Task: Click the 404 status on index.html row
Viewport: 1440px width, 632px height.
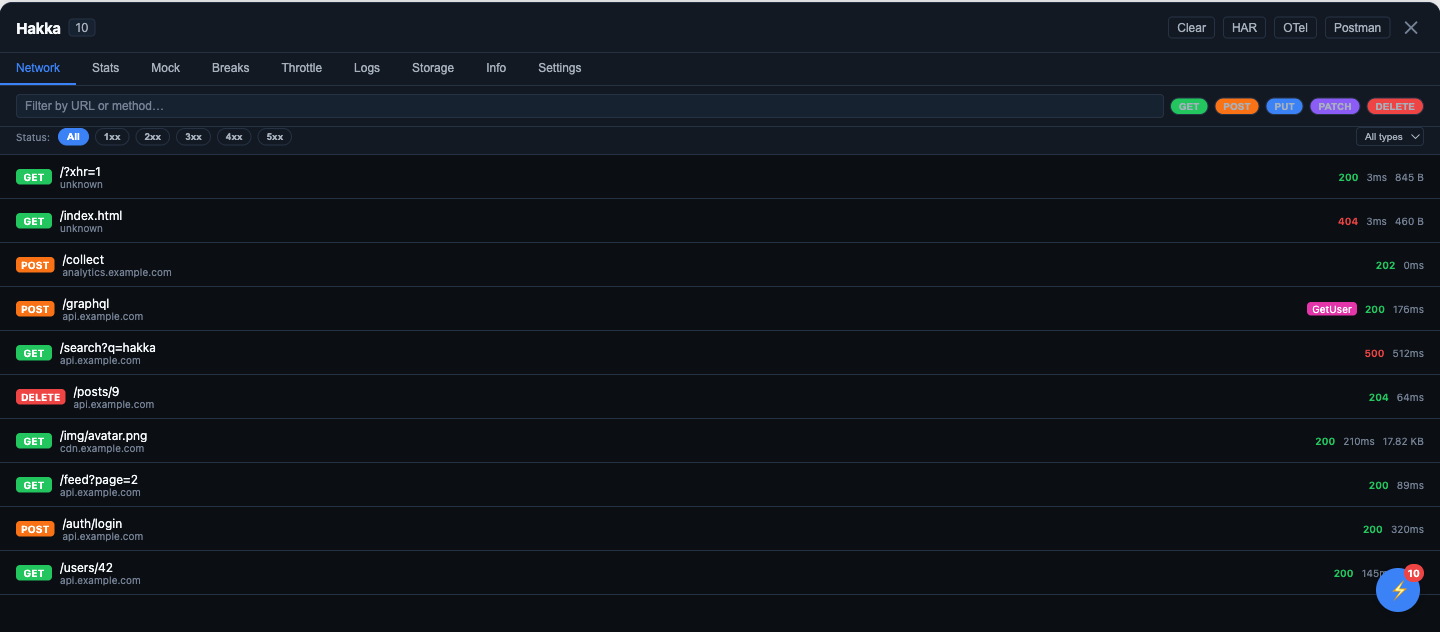Action: (x=1348, y=221)
